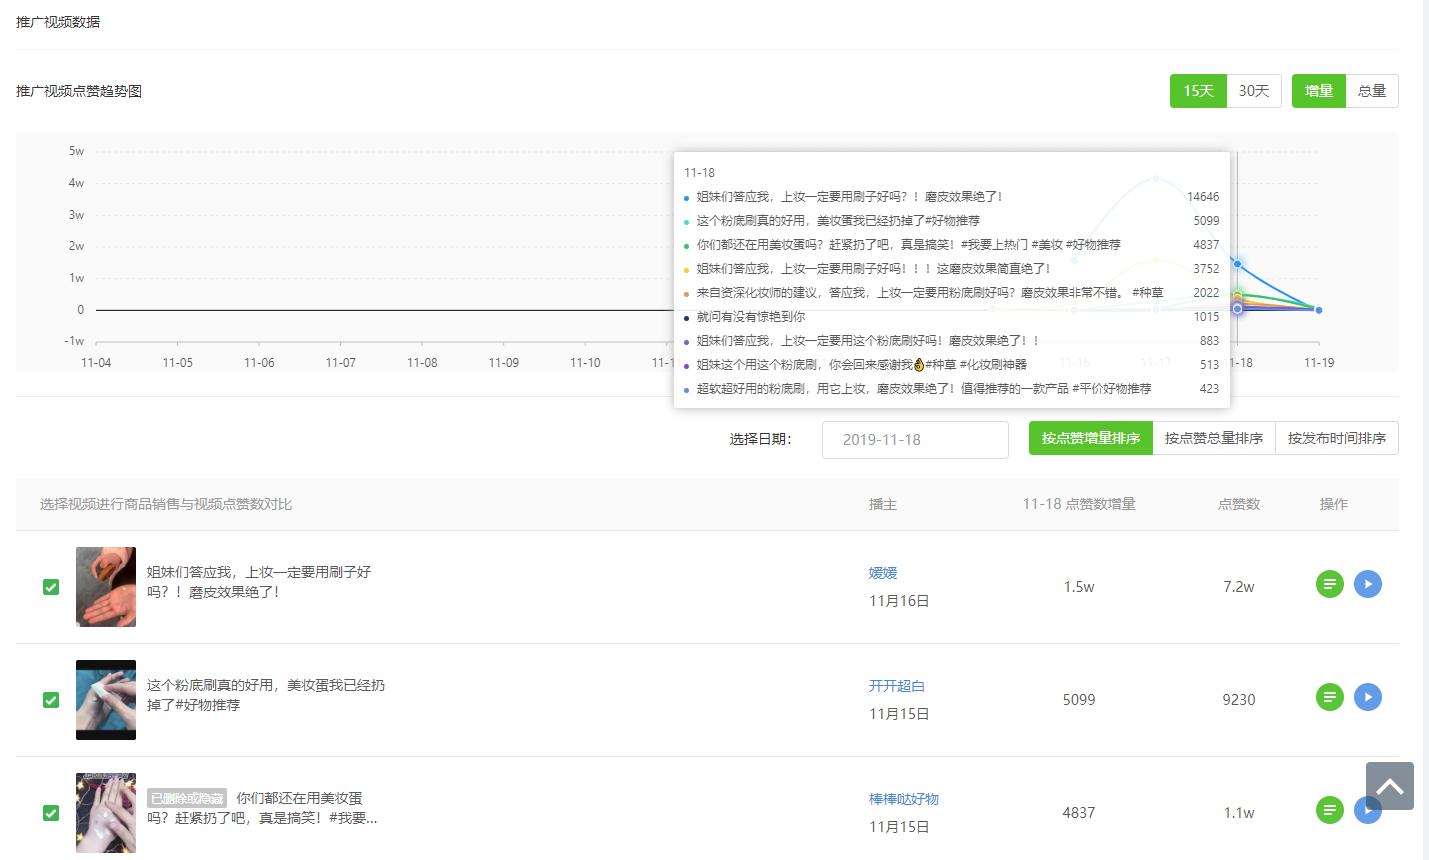Click the back-to-top arrow button

click(1390, 786)
